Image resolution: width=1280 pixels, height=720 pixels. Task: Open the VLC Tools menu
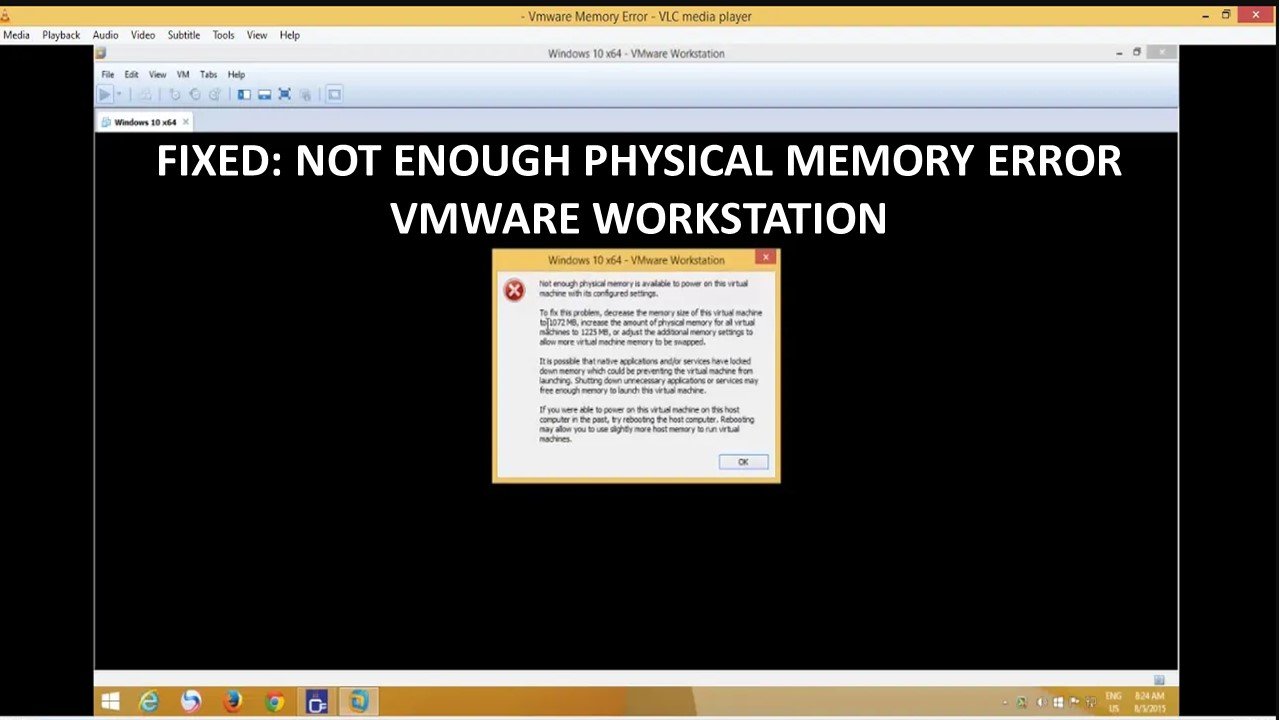click(x=224, y=35)
